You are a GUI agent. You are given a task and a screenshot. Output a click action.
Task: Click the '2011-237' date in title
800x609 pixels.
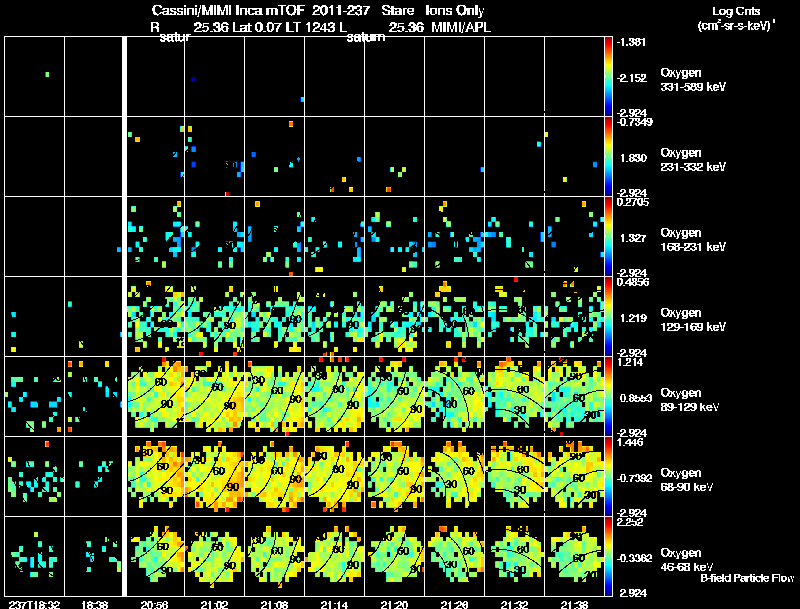tap(339, 10)
